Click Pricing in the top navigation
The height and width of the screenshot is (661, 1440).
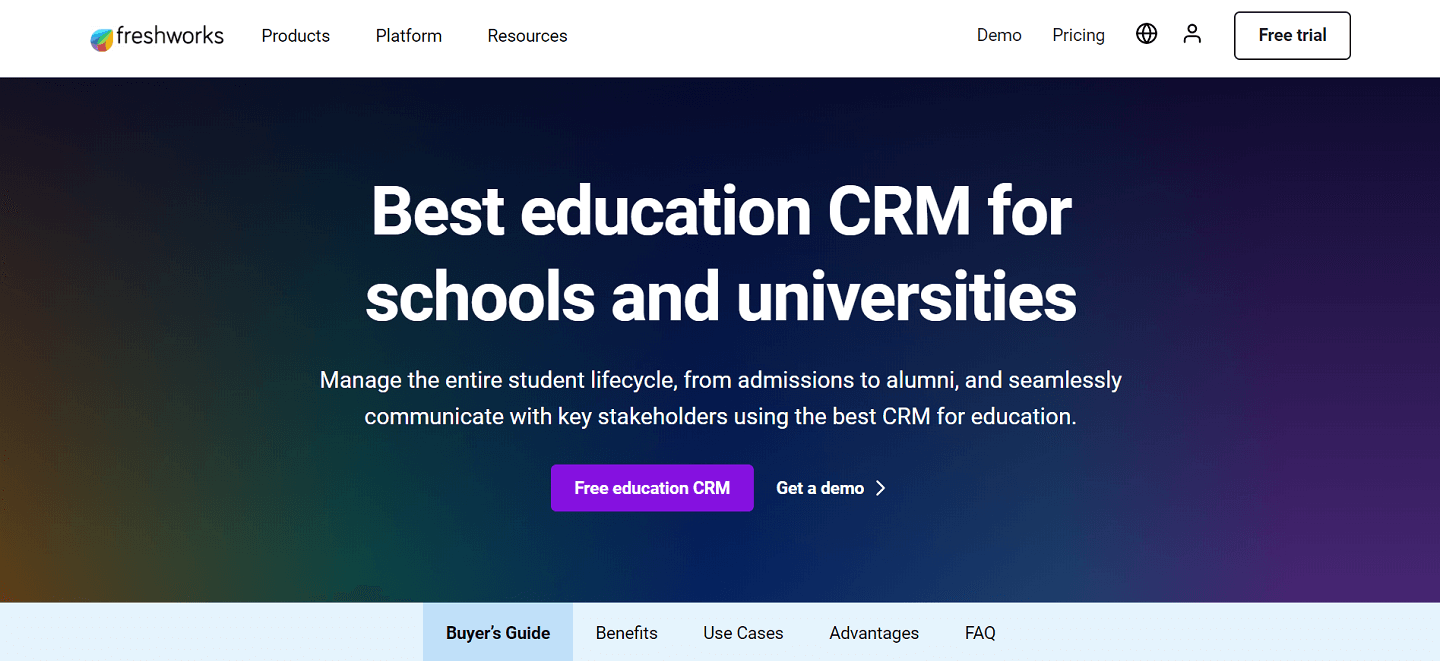click(x=1078, y=34)
